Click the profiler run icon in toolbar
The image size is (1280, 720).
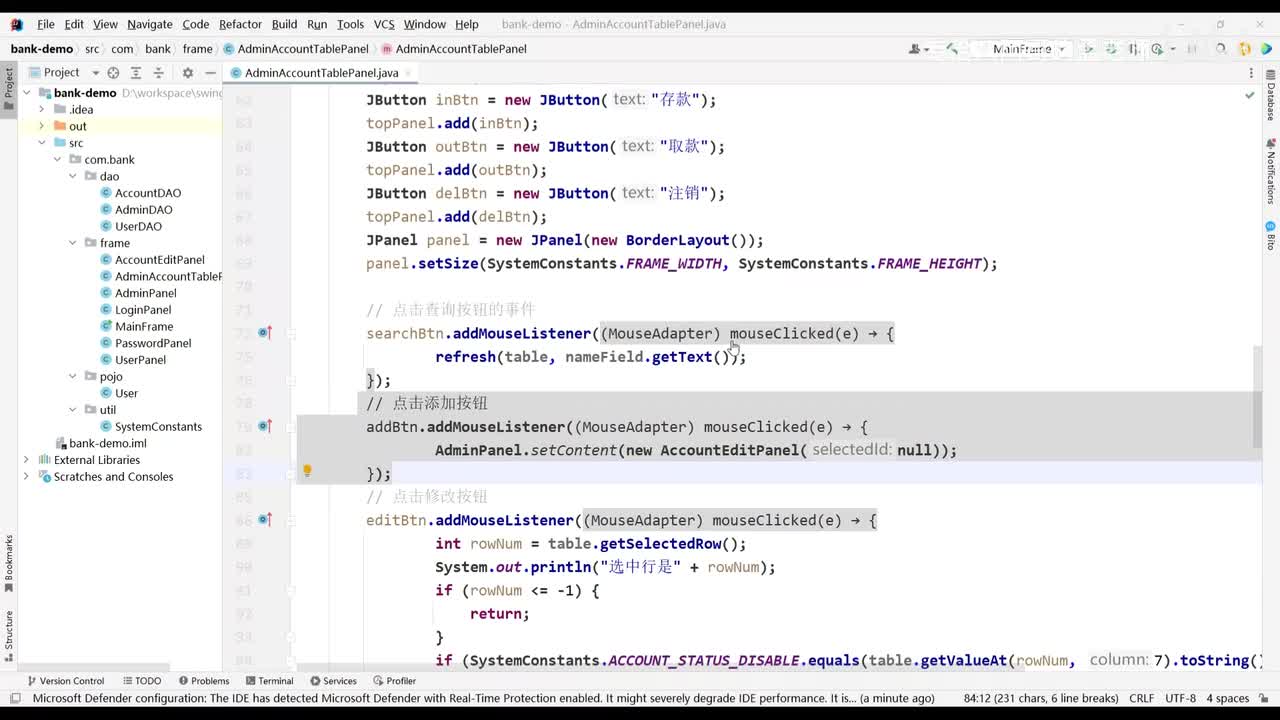pos(1158,49)
